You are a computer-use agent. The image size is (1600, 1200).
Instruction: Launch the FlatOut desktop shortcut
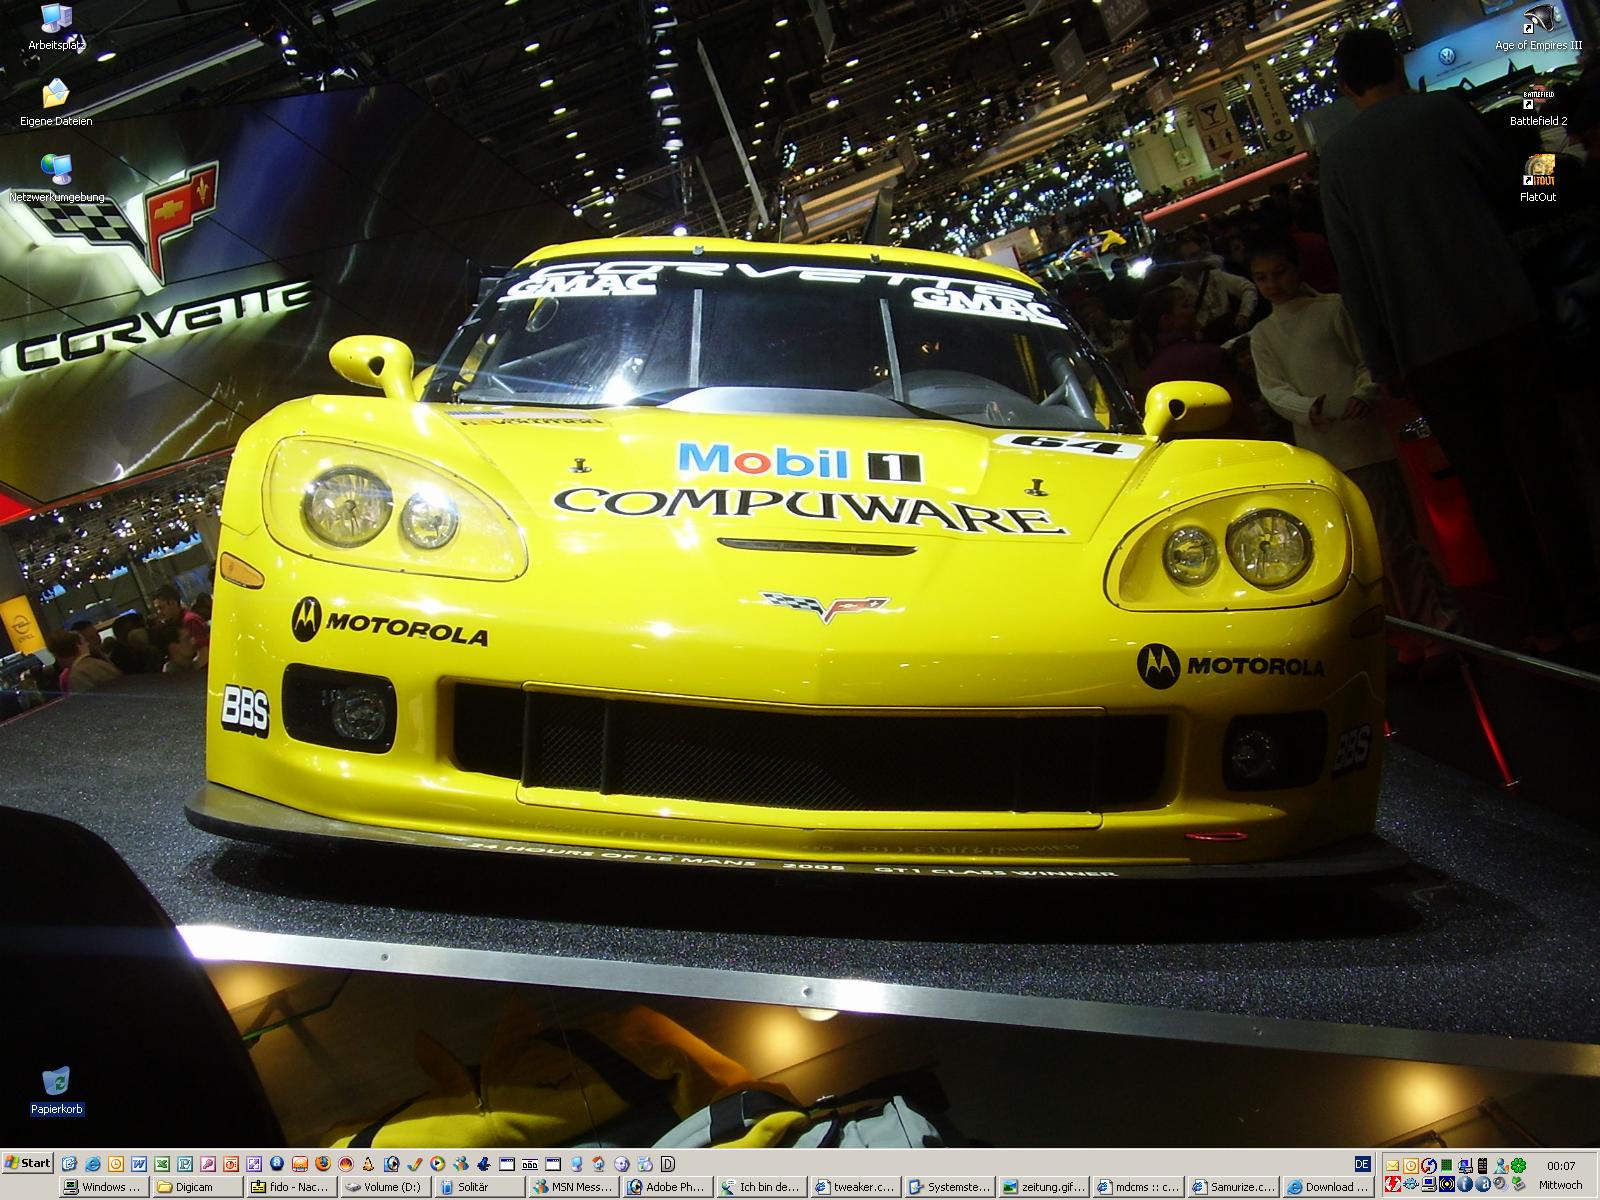[x=1538, y=172]
